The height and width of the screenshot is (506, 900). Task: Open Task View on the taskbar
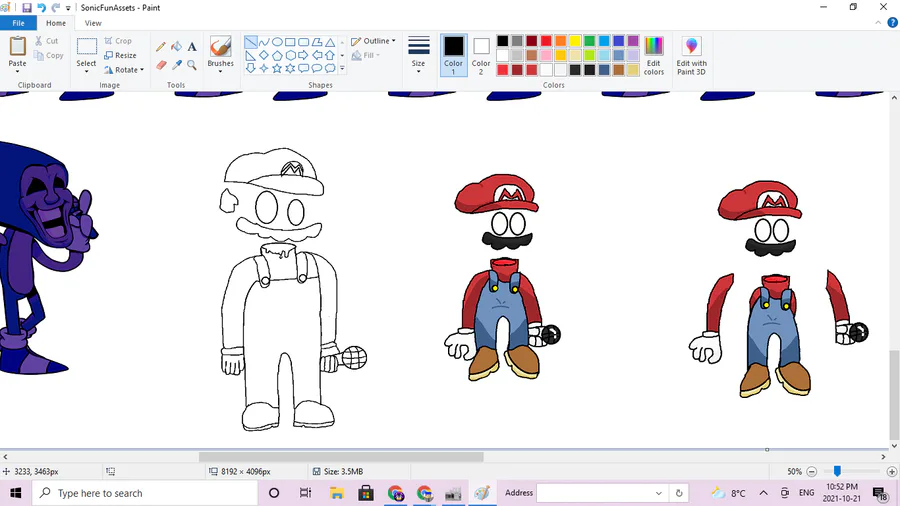coord(305,493)
